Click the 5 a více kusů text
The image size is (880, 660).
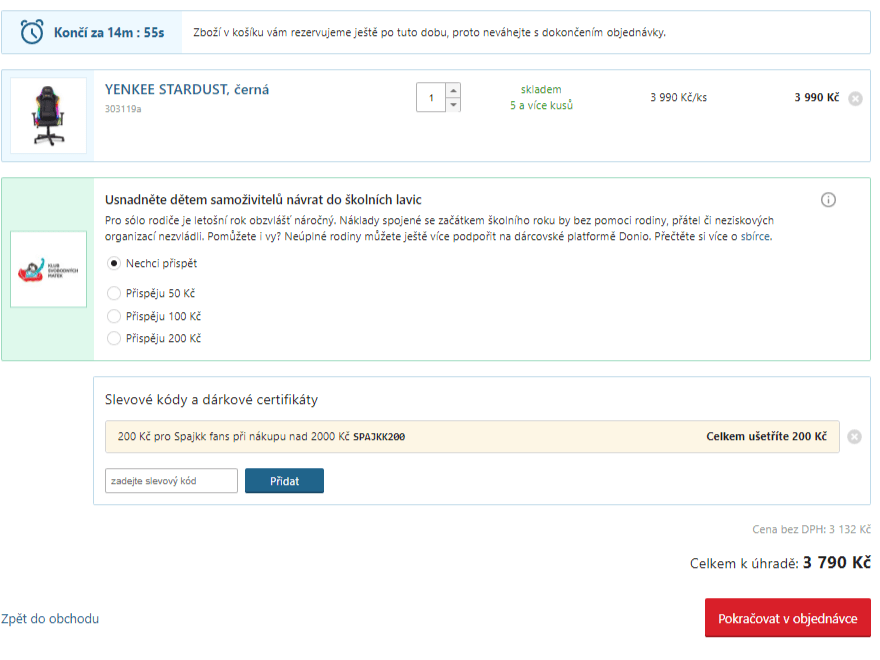541,106
